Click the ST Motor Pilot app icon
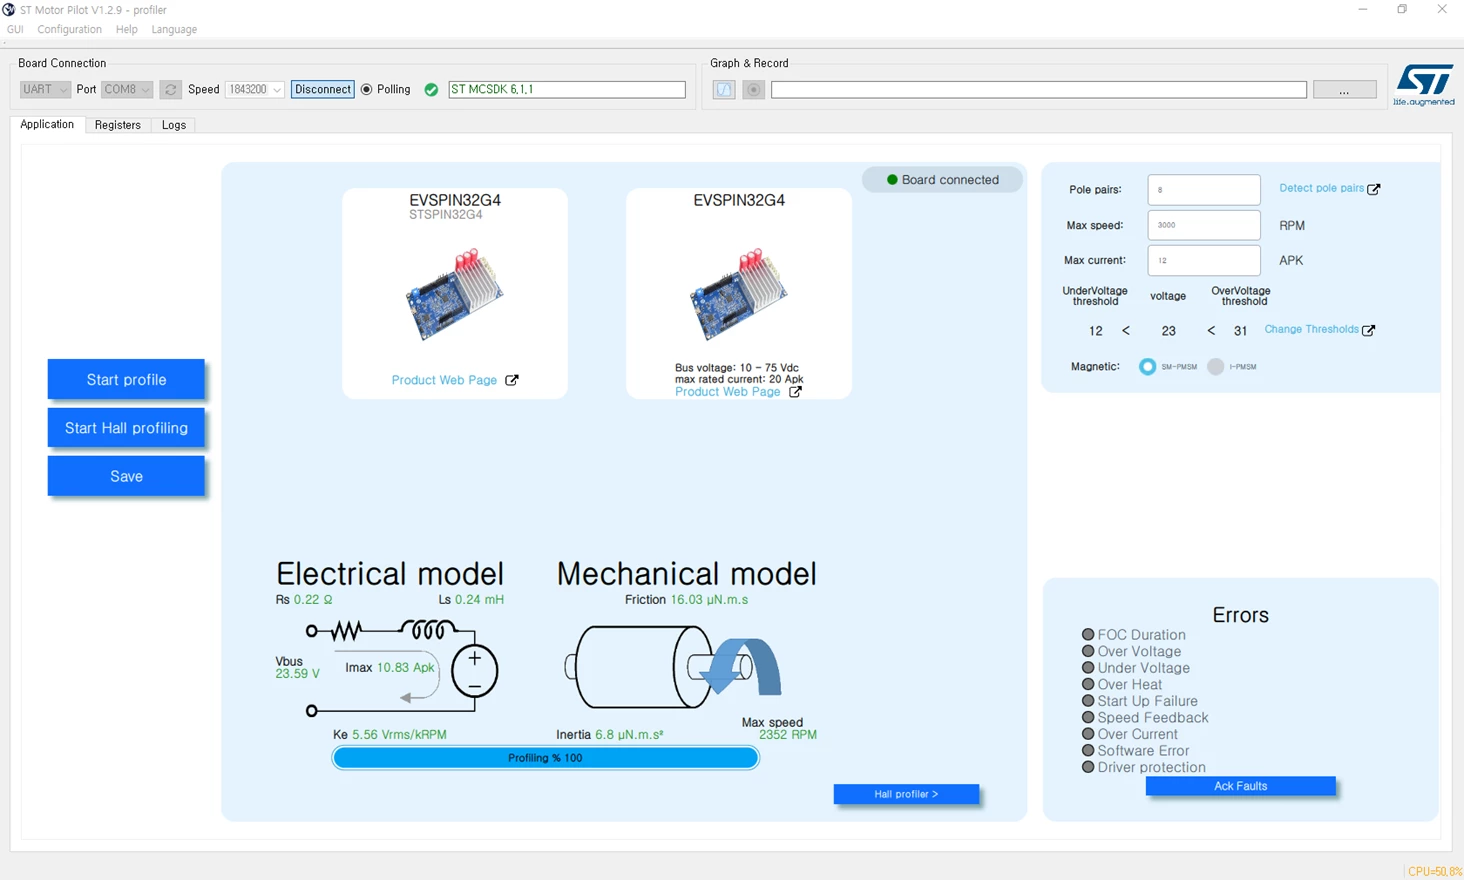 pyautogui.click(x=9, y=10)
